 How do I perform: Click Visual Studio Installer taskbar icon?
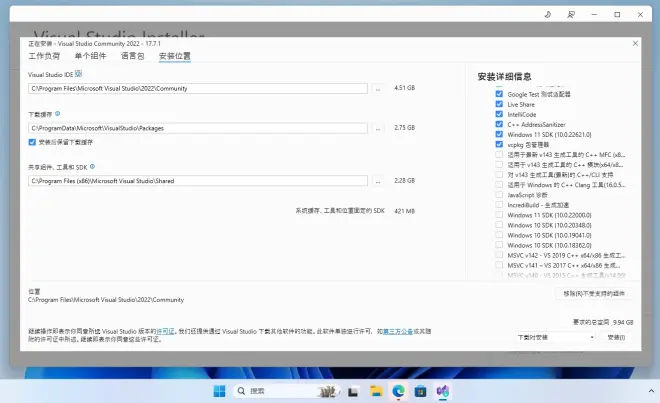tap(443, 392)
